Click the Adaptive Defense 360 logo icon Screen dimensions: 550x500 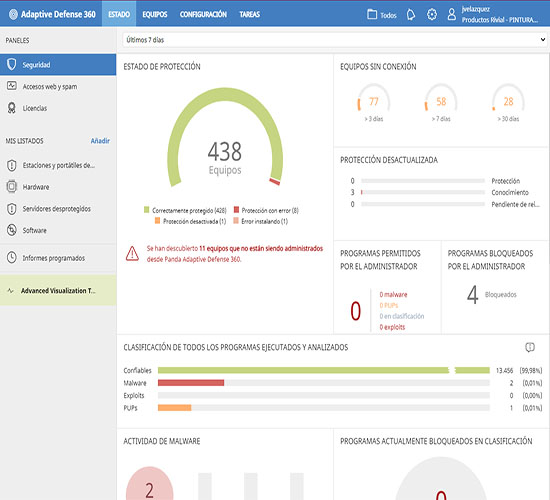13,14
